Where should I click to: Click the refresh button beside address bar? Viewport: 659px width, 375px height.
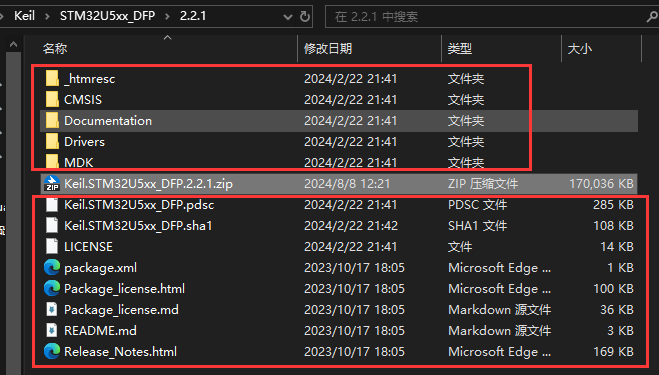(305, 16)
